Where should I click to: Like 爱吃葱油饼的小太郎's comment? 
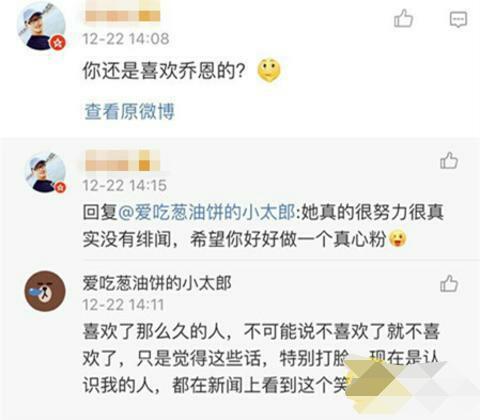pyautogui.click(x=449, y=284)
